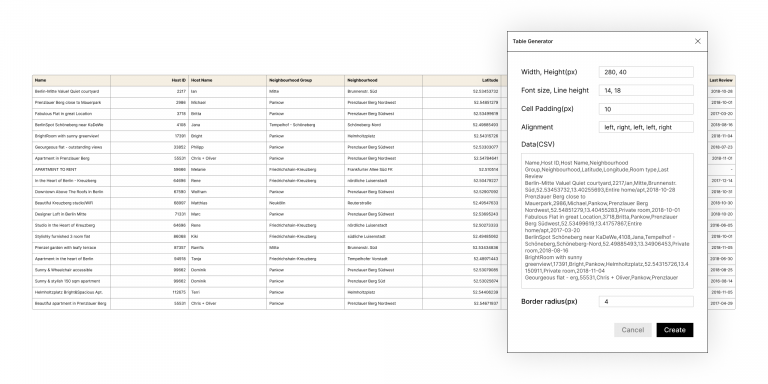Select the Host ID column header
Viewport: 768px width, 384px height.
pos(149,80)
